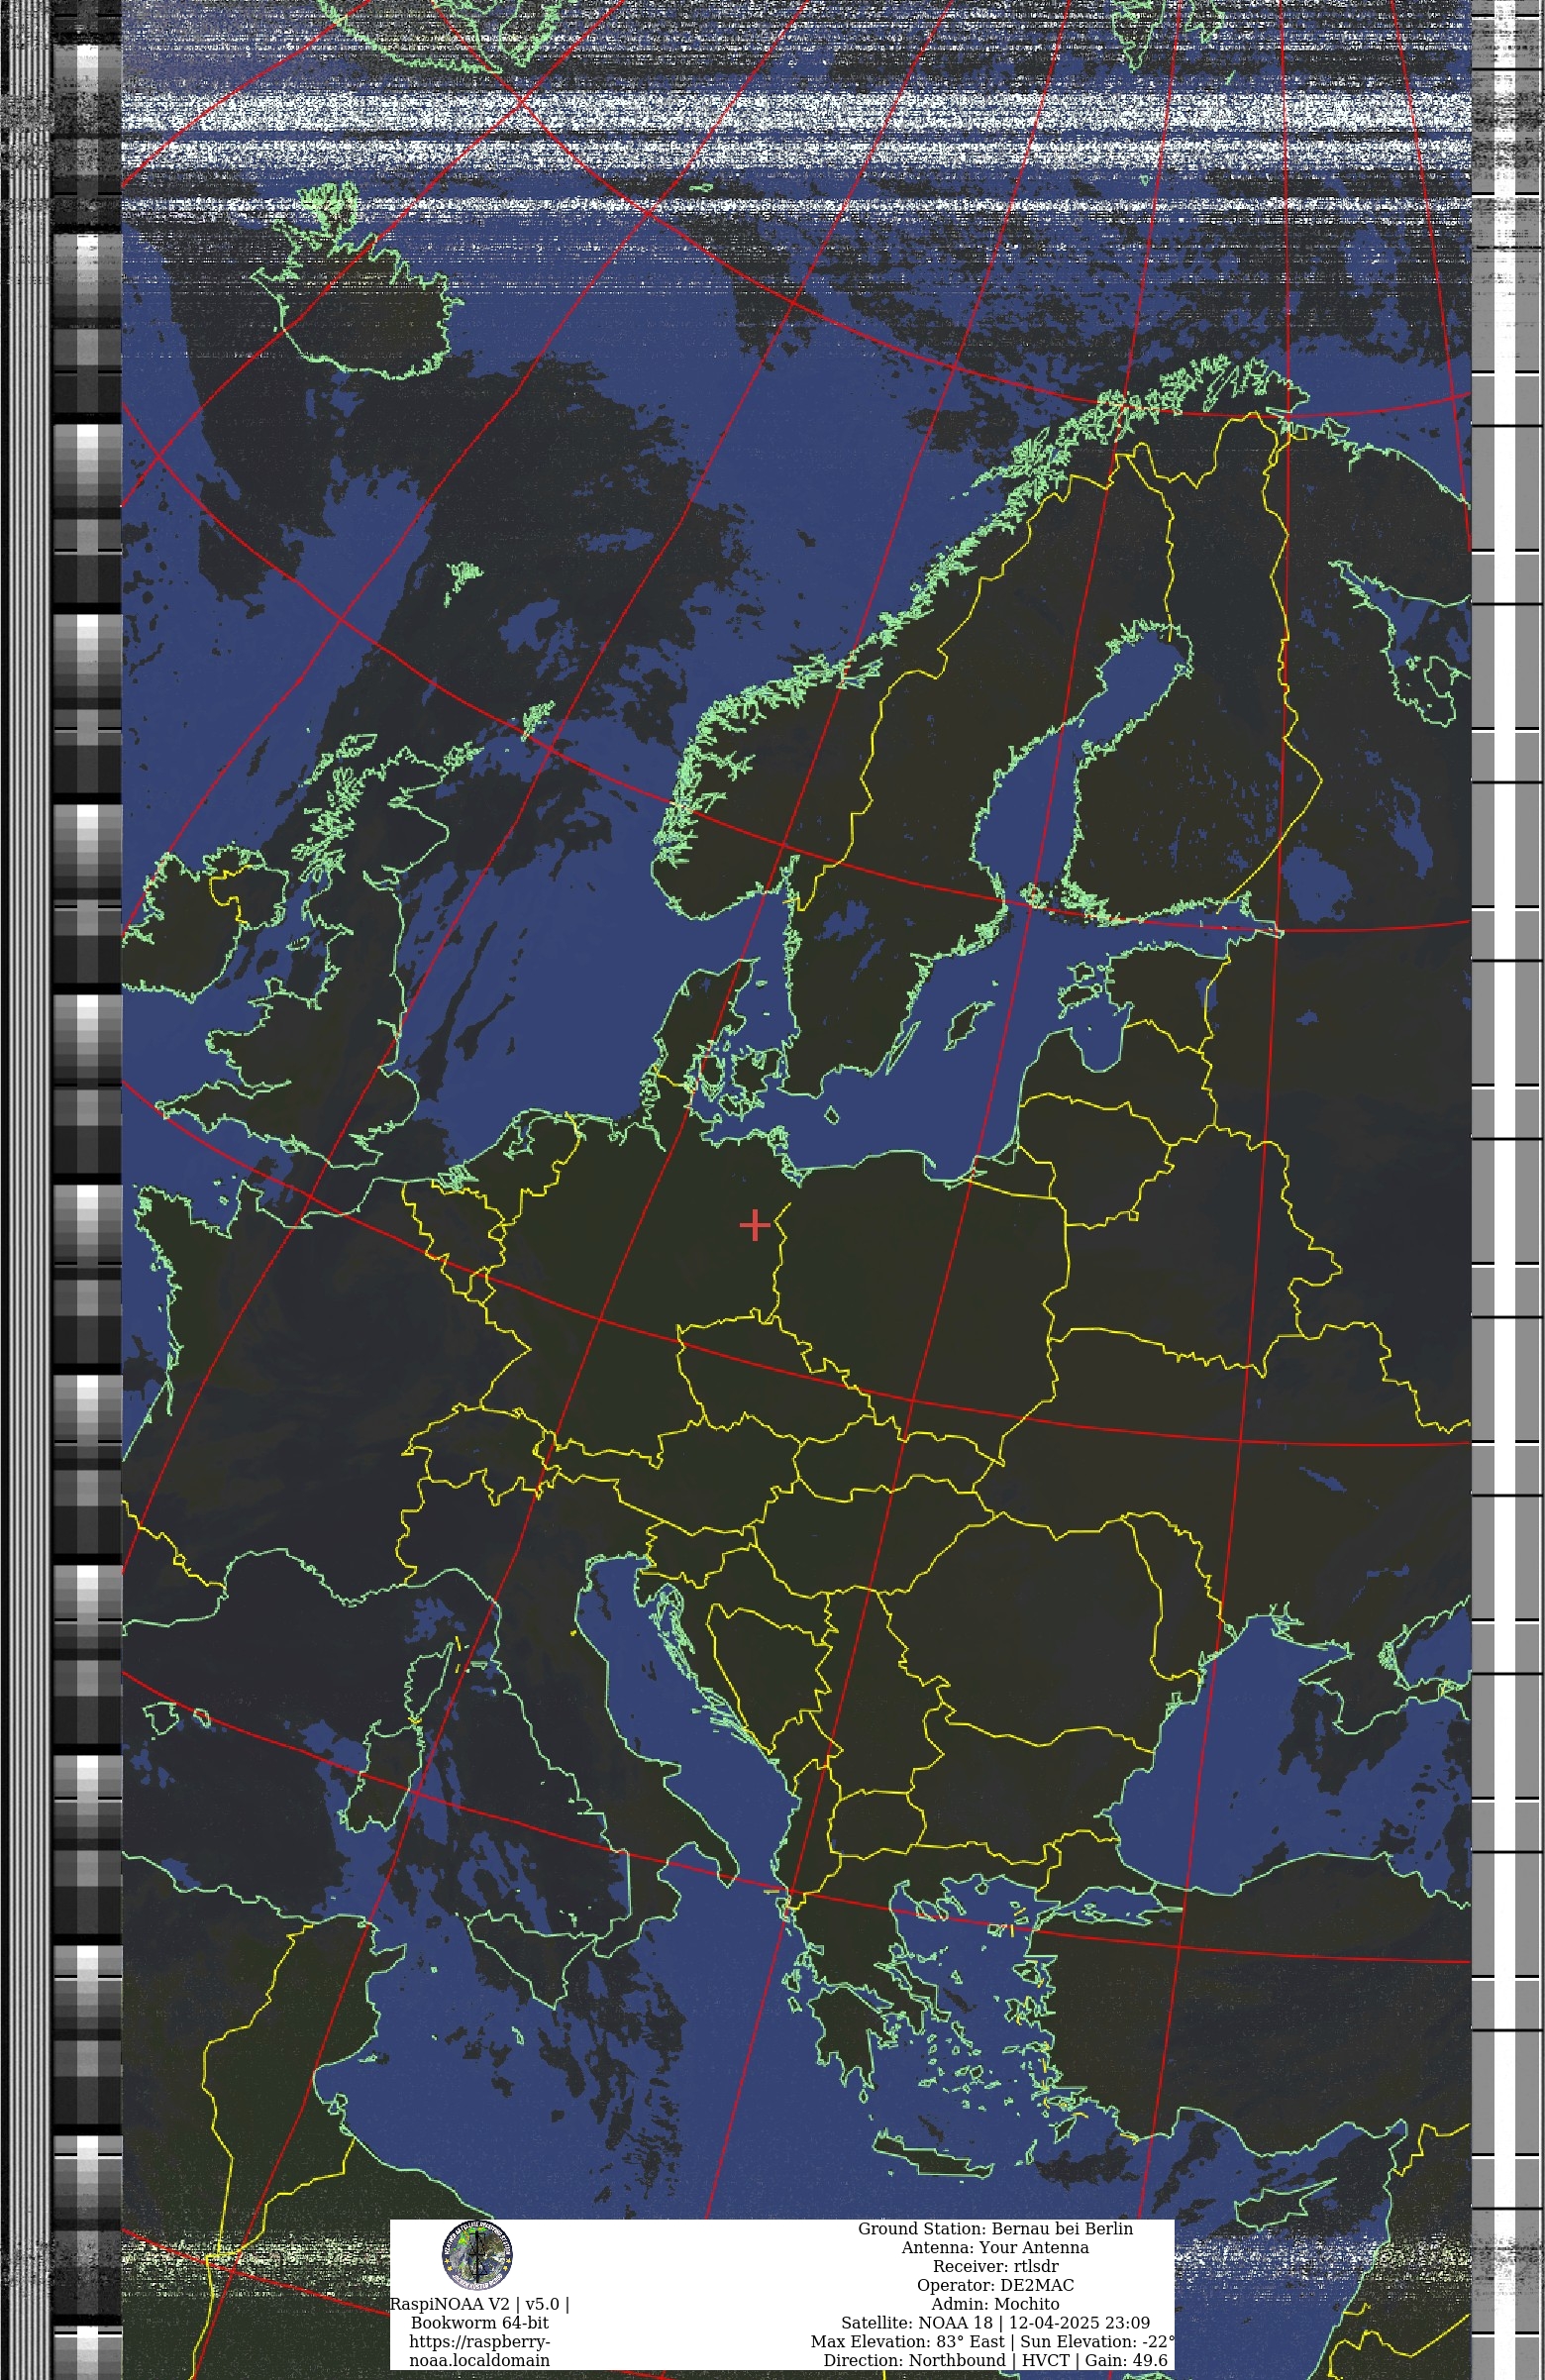Click the 'Satellite: NOAA 18' date line
The width and height of the screenshot is (1545, 2380).
point(995,2323)
